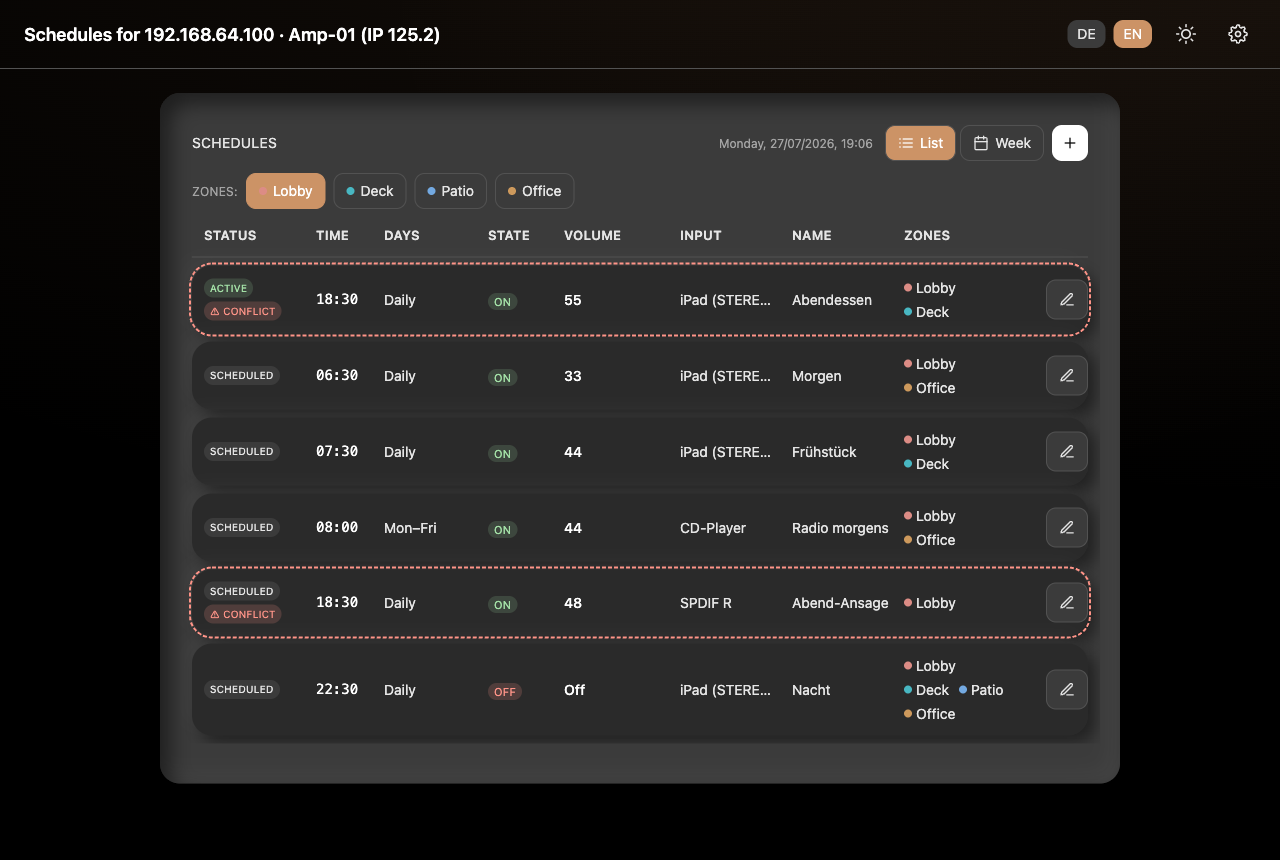Click the DAYS column header
This screenshot has width=1280, height=860.
(402, 236)
